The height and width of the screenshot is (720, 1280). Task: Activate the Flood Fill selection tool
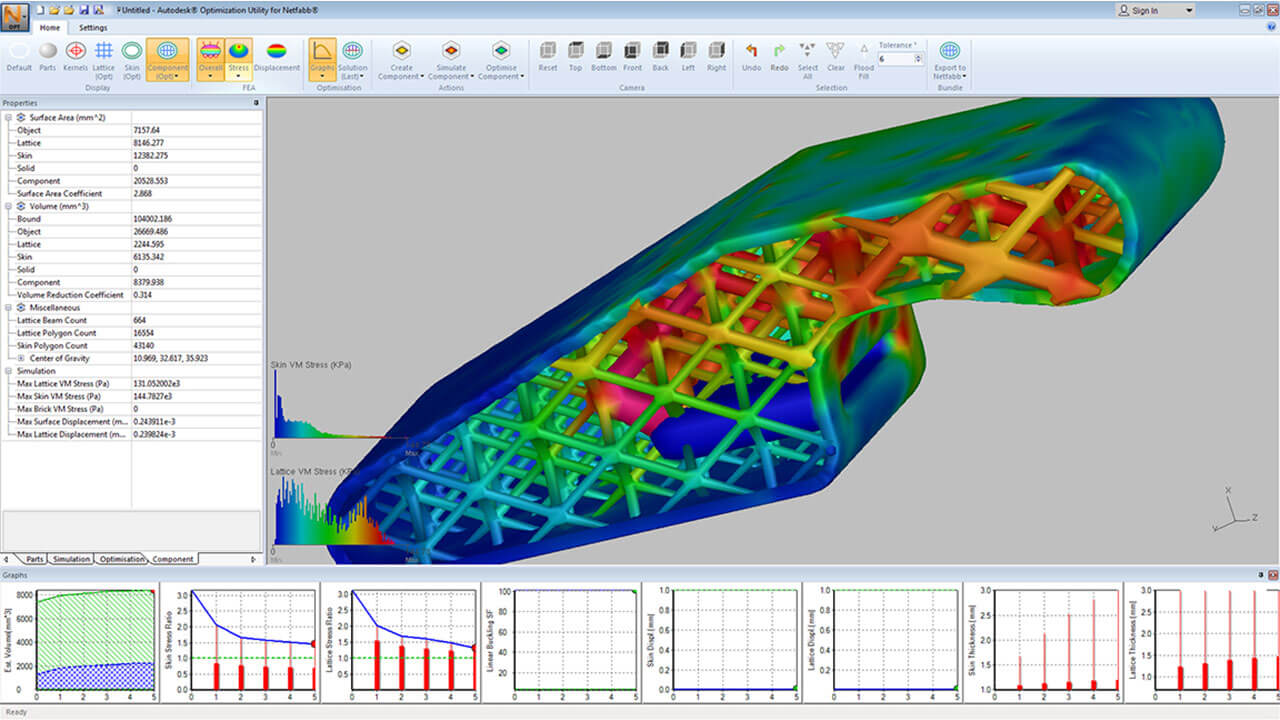(x=864, y=51)
